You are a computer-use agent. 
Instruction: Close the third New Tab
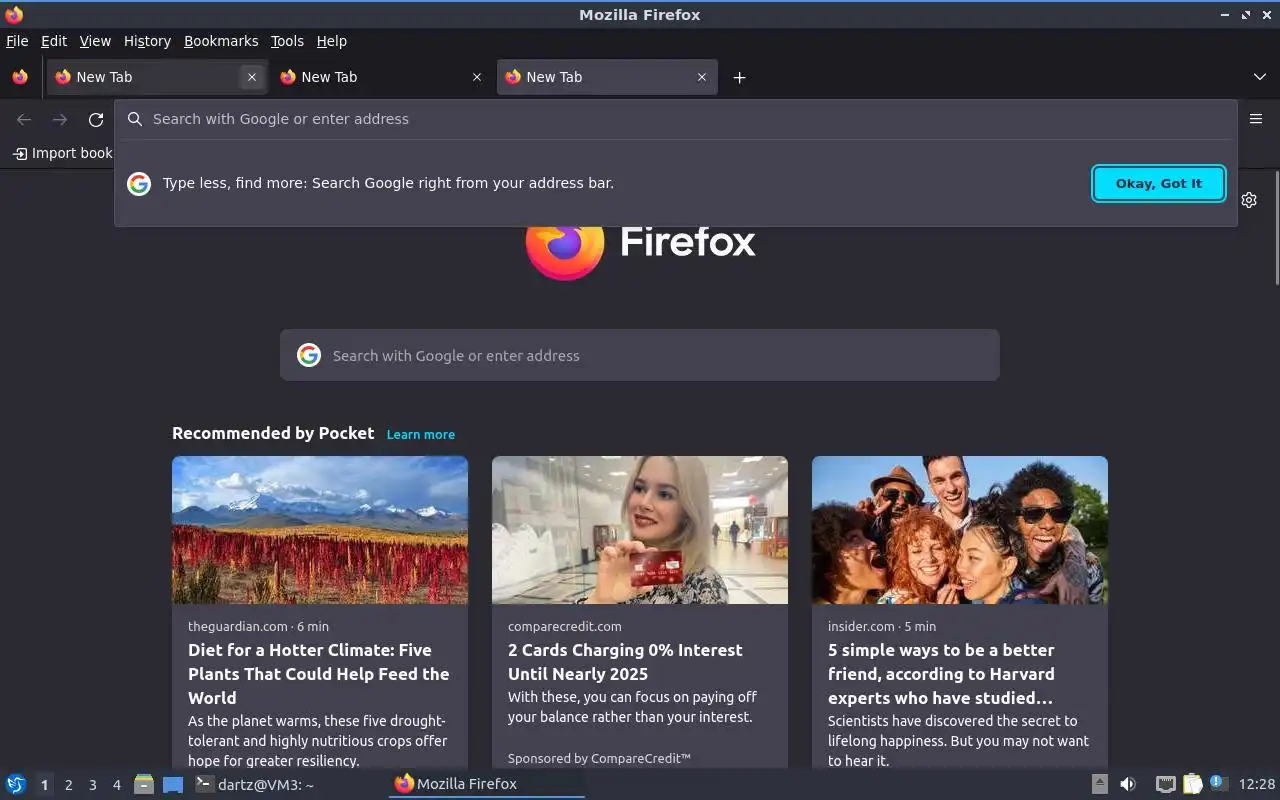(702, 77)
